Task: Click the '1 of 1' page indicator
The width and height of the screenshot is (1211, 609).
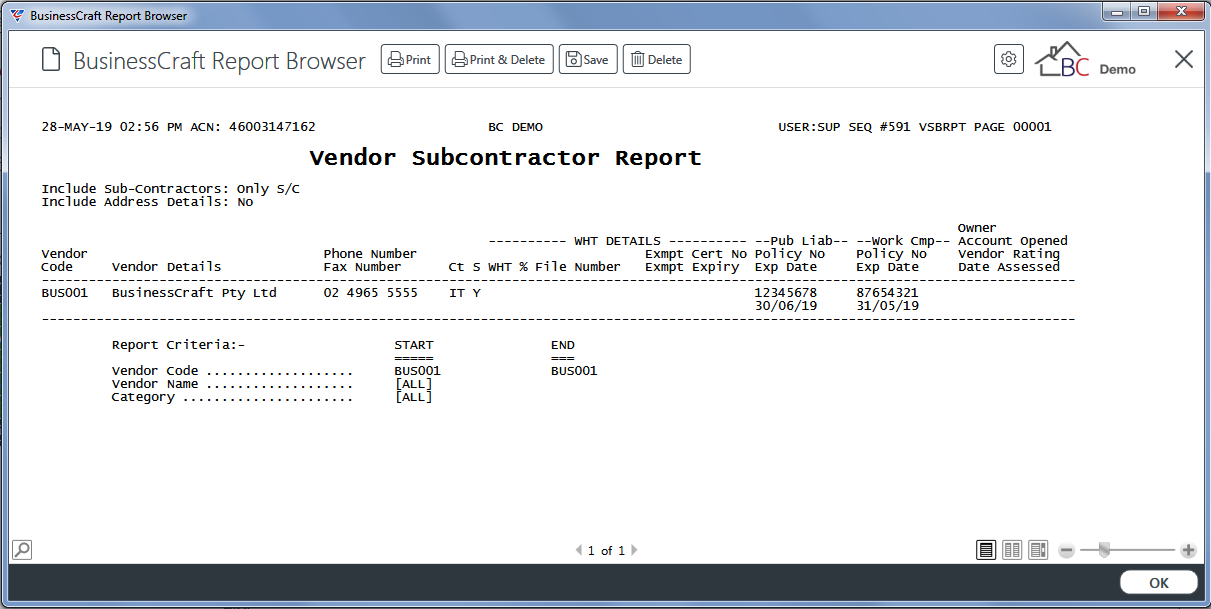Action: click(x=606, y=550)
